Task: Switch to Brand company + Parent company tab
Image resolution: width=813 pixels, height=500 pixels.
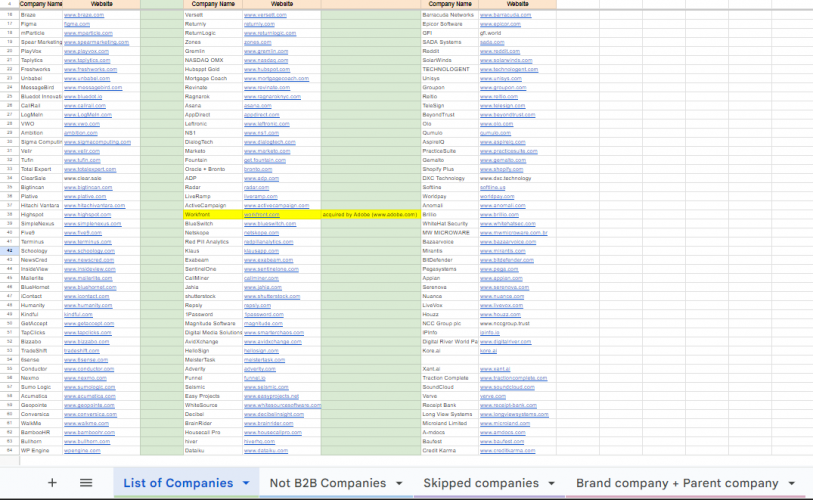Action: pos(677,483)
